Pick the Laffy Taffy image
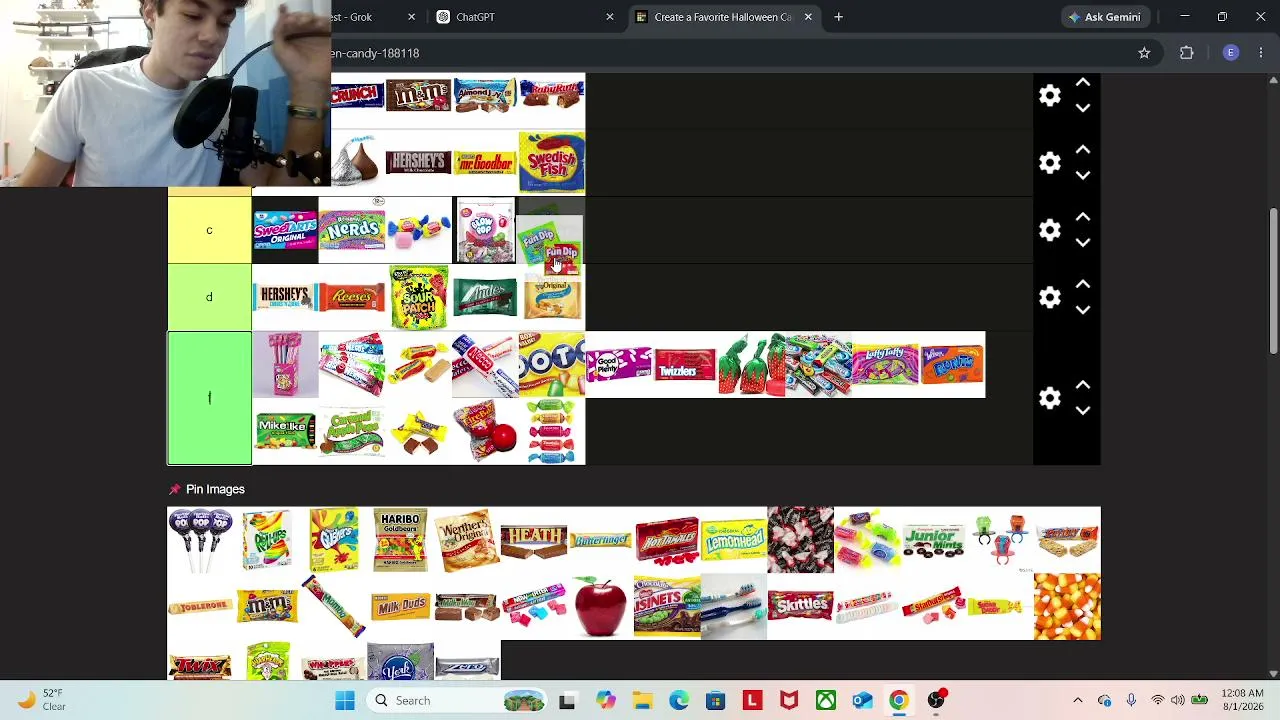1280x720 pixels. [x=885, y=364]
